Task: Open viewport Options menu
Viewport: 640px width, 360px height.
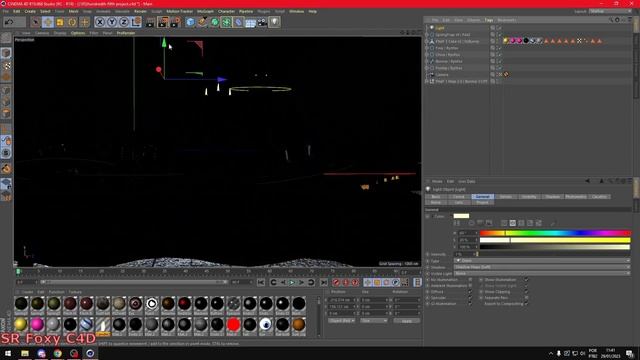Action: coord(78,33)
